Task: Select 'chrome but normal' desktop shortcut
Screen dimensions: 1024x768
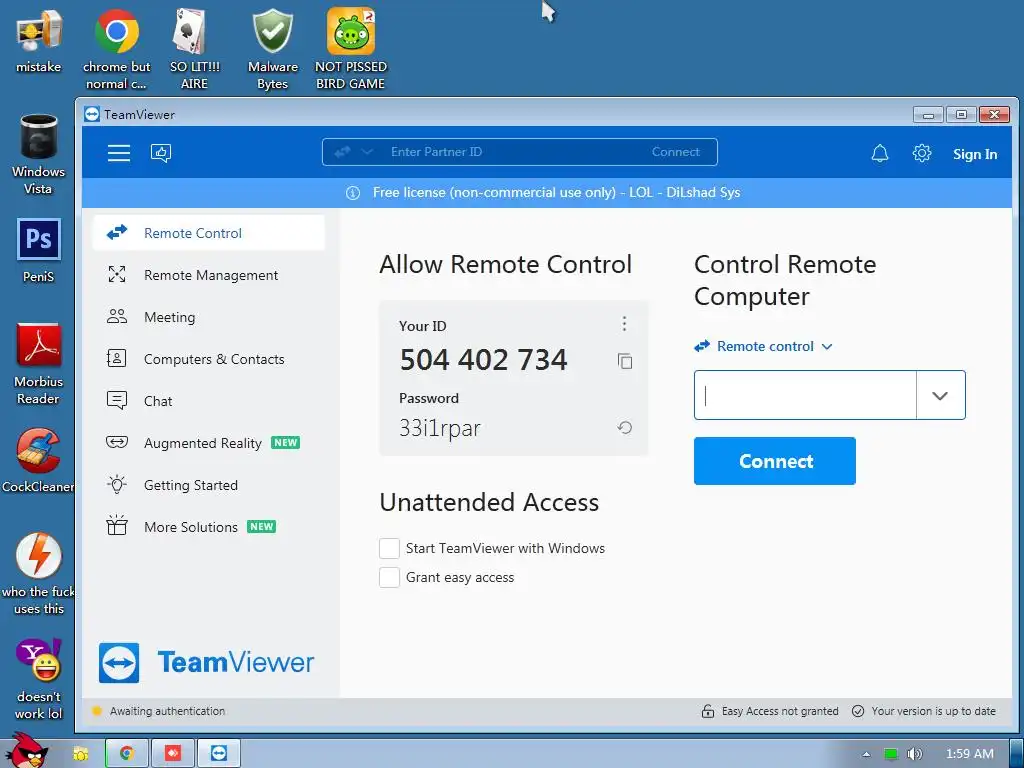Action: click(116, 49)
